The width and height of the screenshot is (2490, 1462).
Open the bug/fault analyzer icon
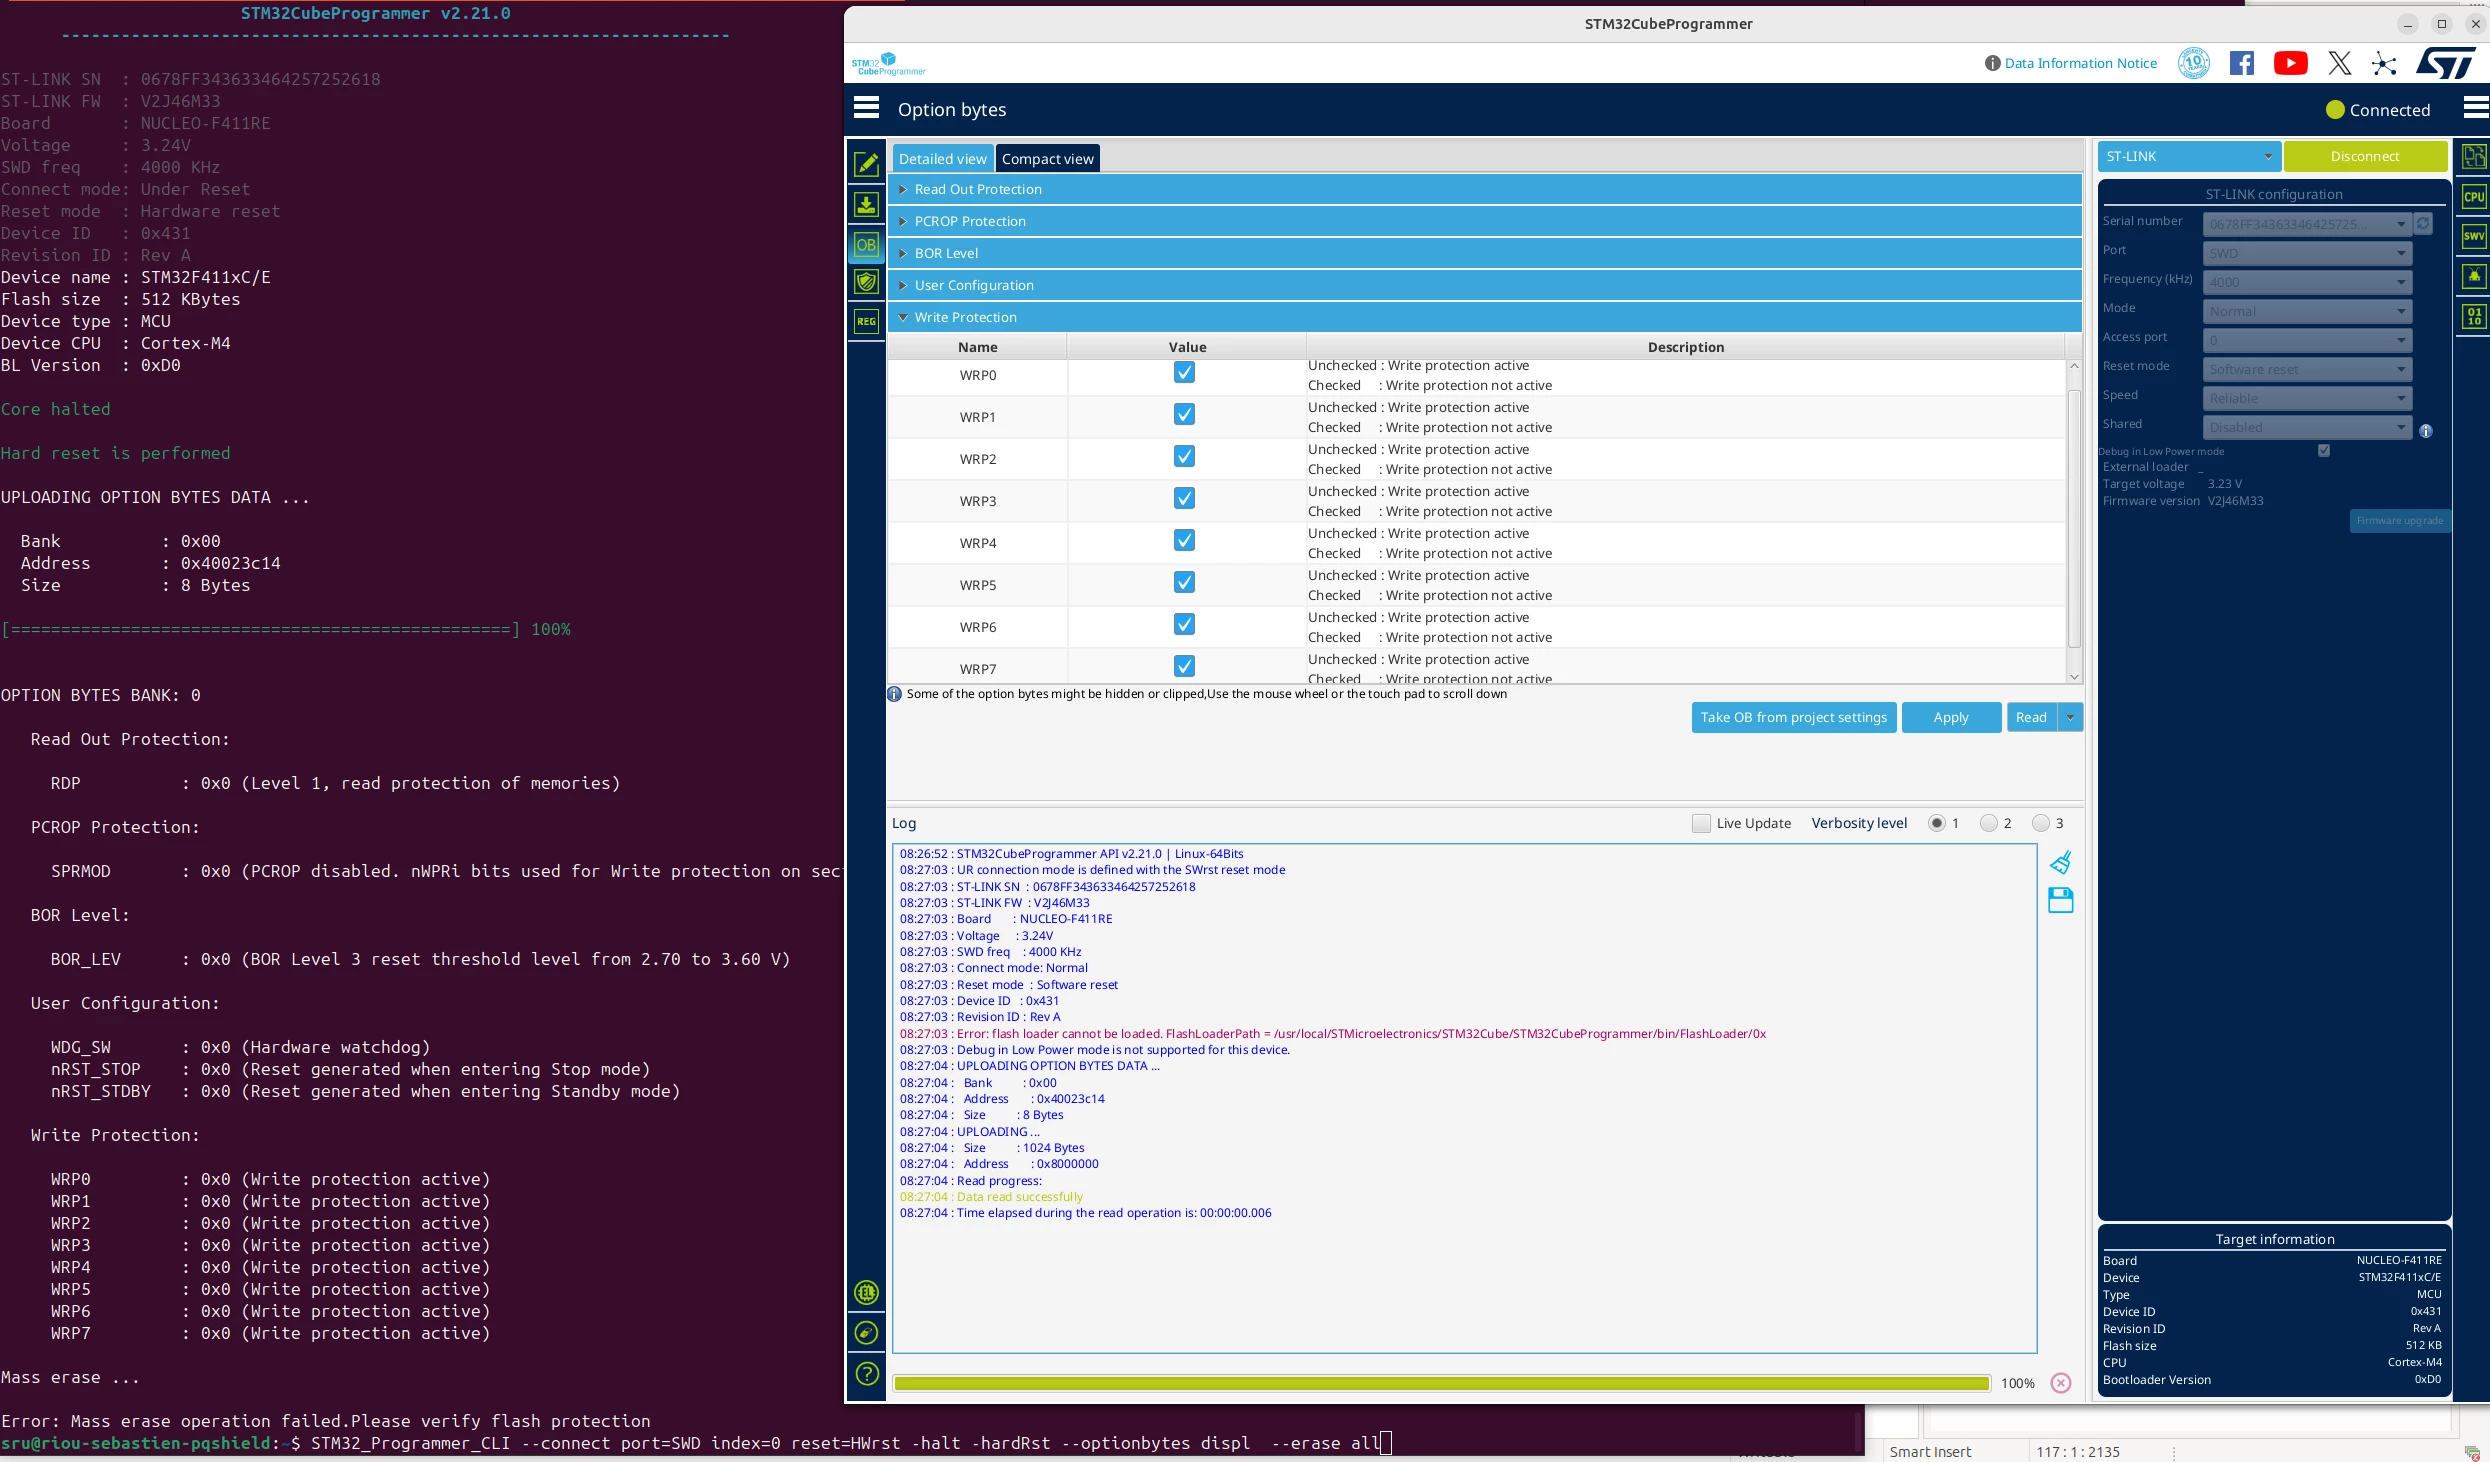pyautogui.click(x=2474, y=276)
